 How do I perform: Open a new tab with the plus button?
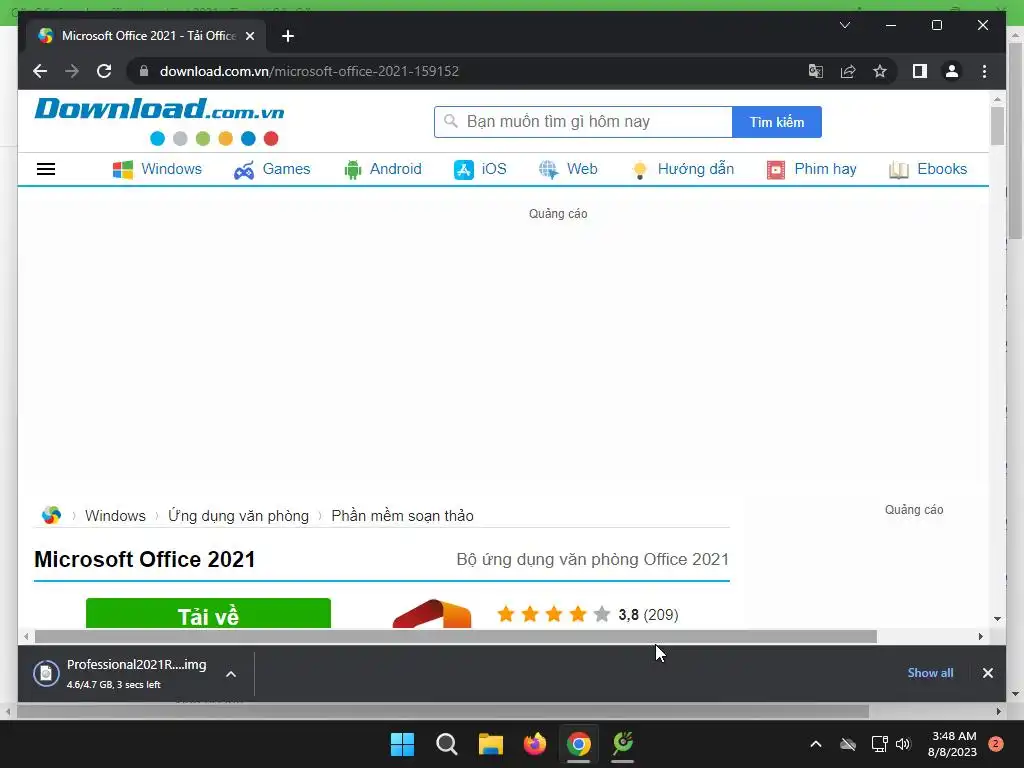pyautogui.click(x=287, y=36)
